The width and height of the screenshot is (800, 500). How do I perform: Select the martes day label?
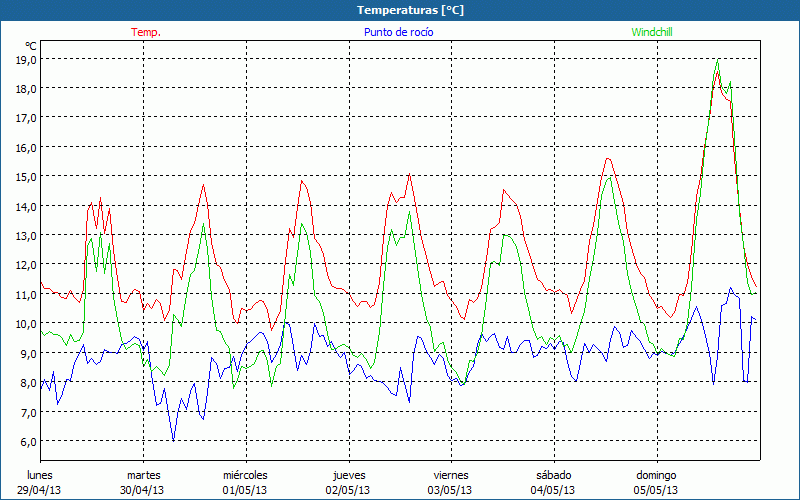pos(143,475)
